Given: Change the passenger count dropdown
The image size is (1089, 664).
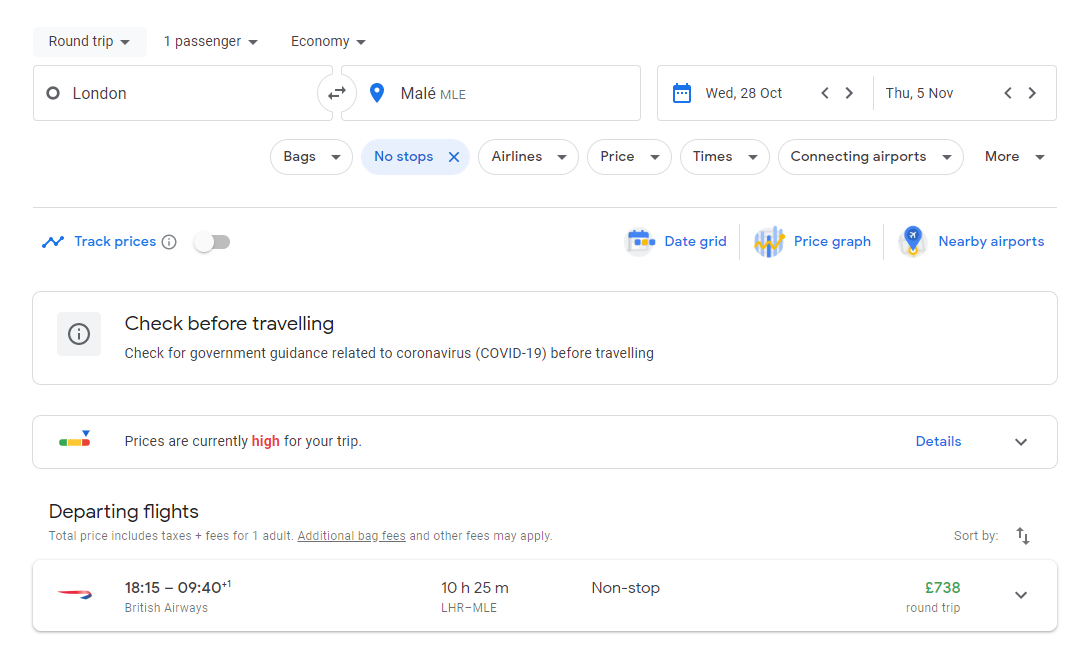Looking at the screenshot, I should point(211,42).
